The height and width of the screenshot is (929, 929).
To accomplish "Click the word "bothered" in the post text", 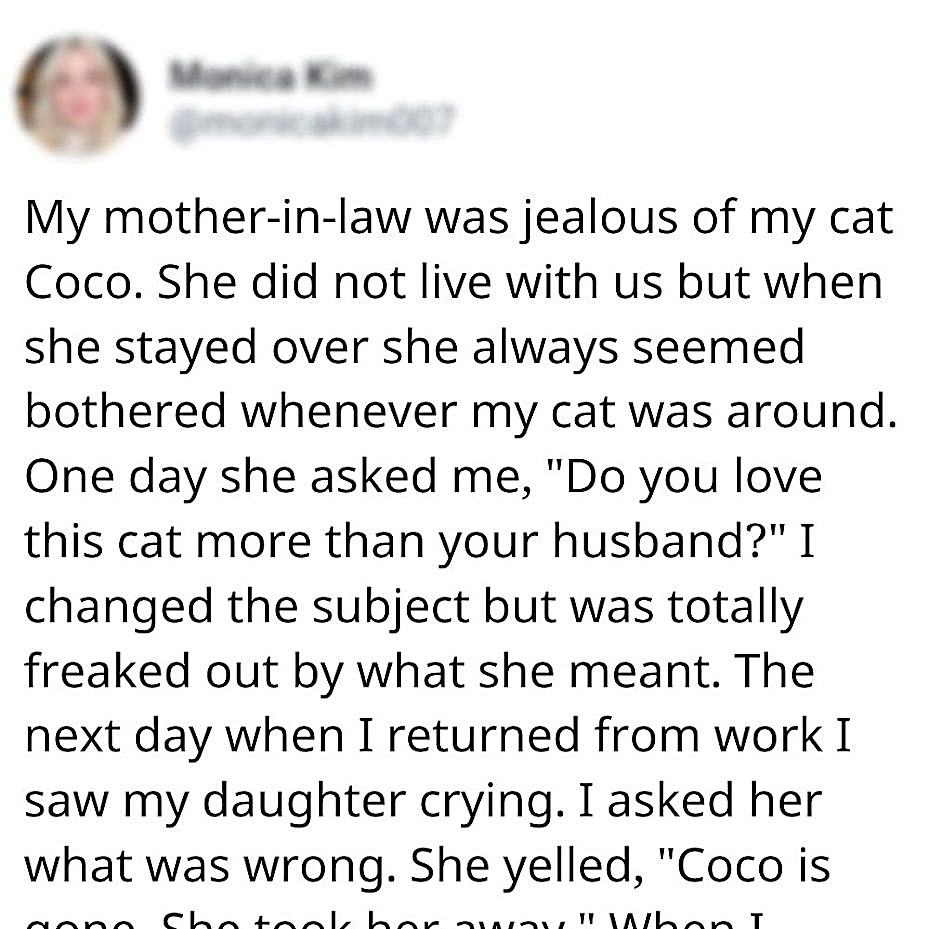I will tap(126, 411).
